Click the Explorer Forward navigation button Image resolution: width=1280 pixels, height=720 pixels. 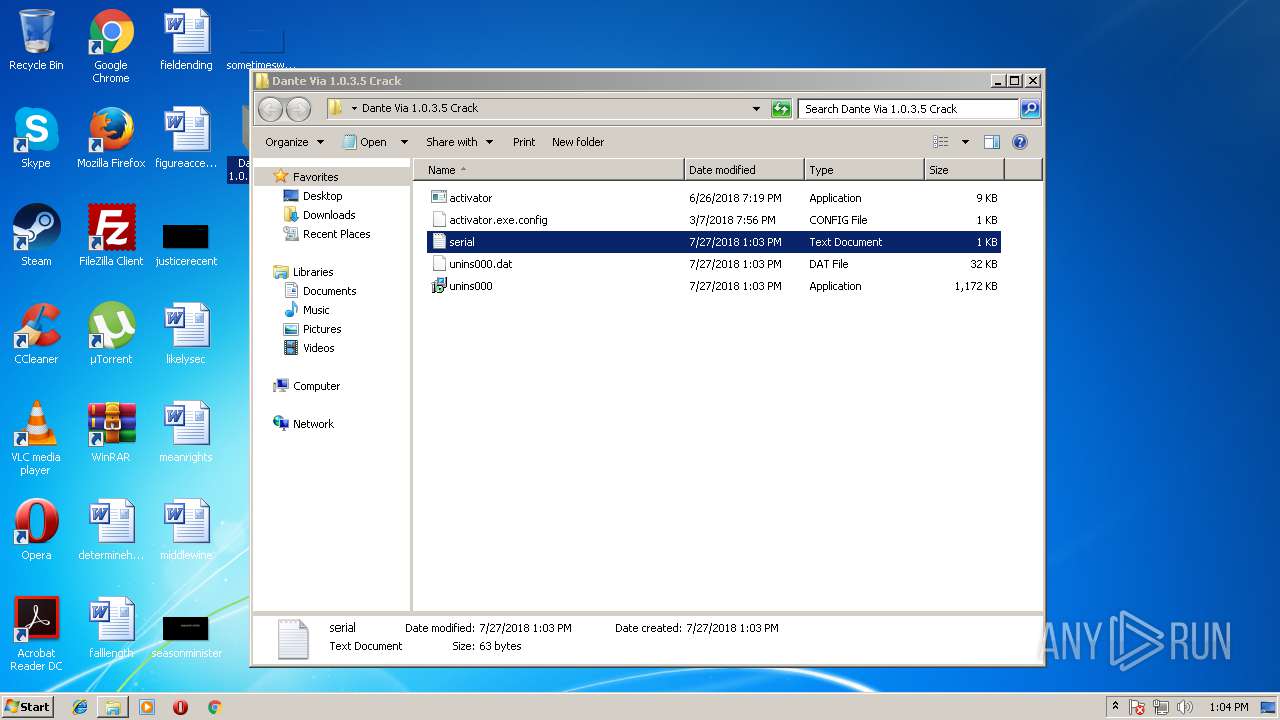298,109
